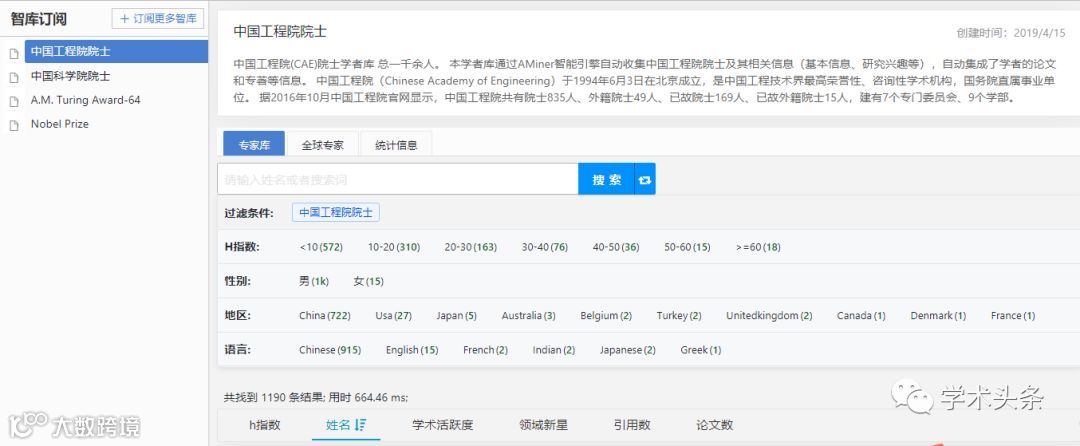
Task: Click the refresh icon beside the search button
Action: (x=645, y=180)
